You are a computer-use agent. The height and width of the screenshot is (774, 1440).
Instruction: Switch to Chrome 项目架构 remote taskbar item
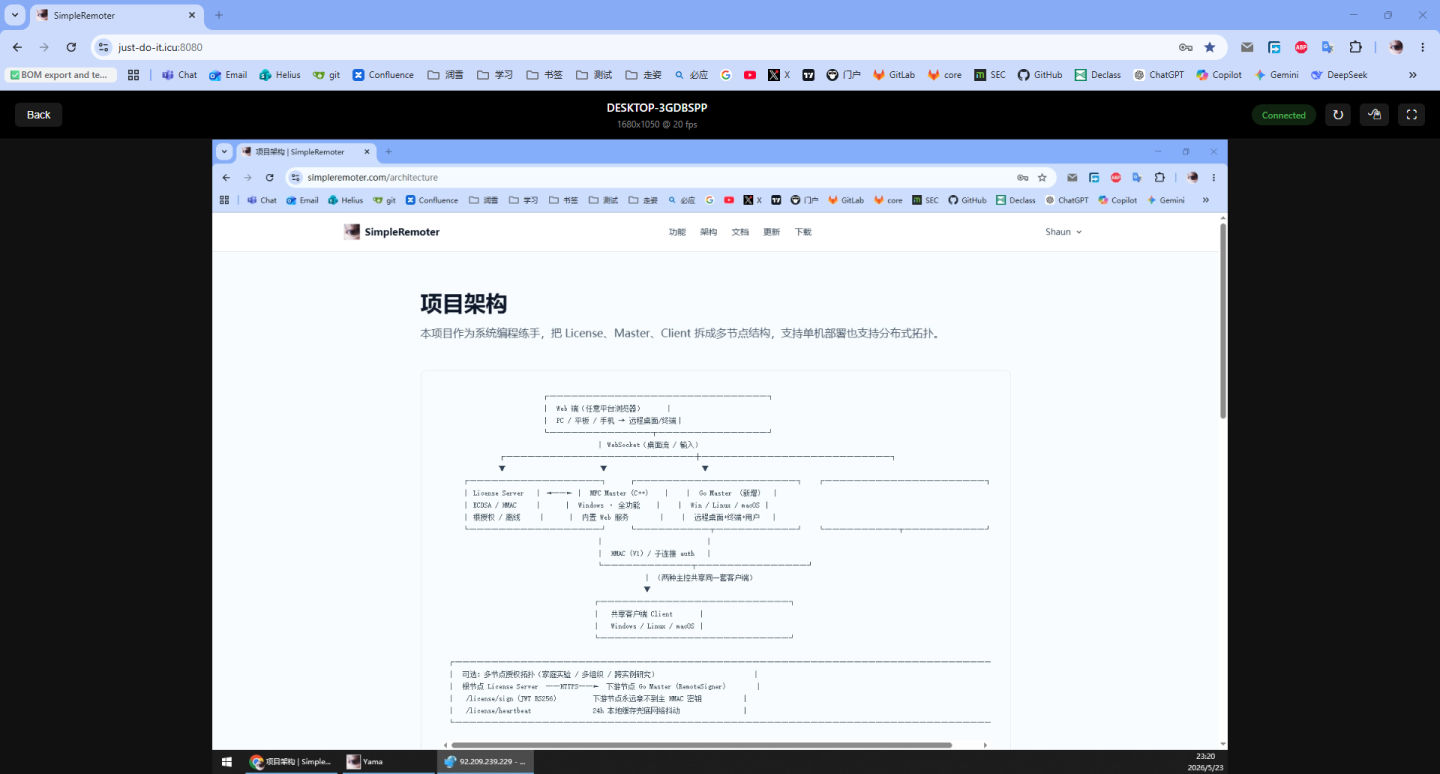290,762
